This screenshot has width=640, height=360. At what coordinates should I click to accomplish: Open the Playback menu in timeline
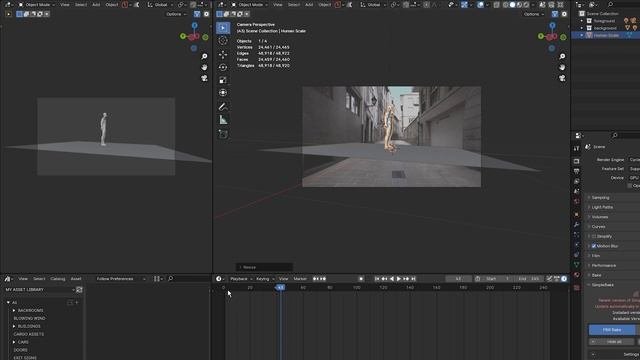point(240,279)
